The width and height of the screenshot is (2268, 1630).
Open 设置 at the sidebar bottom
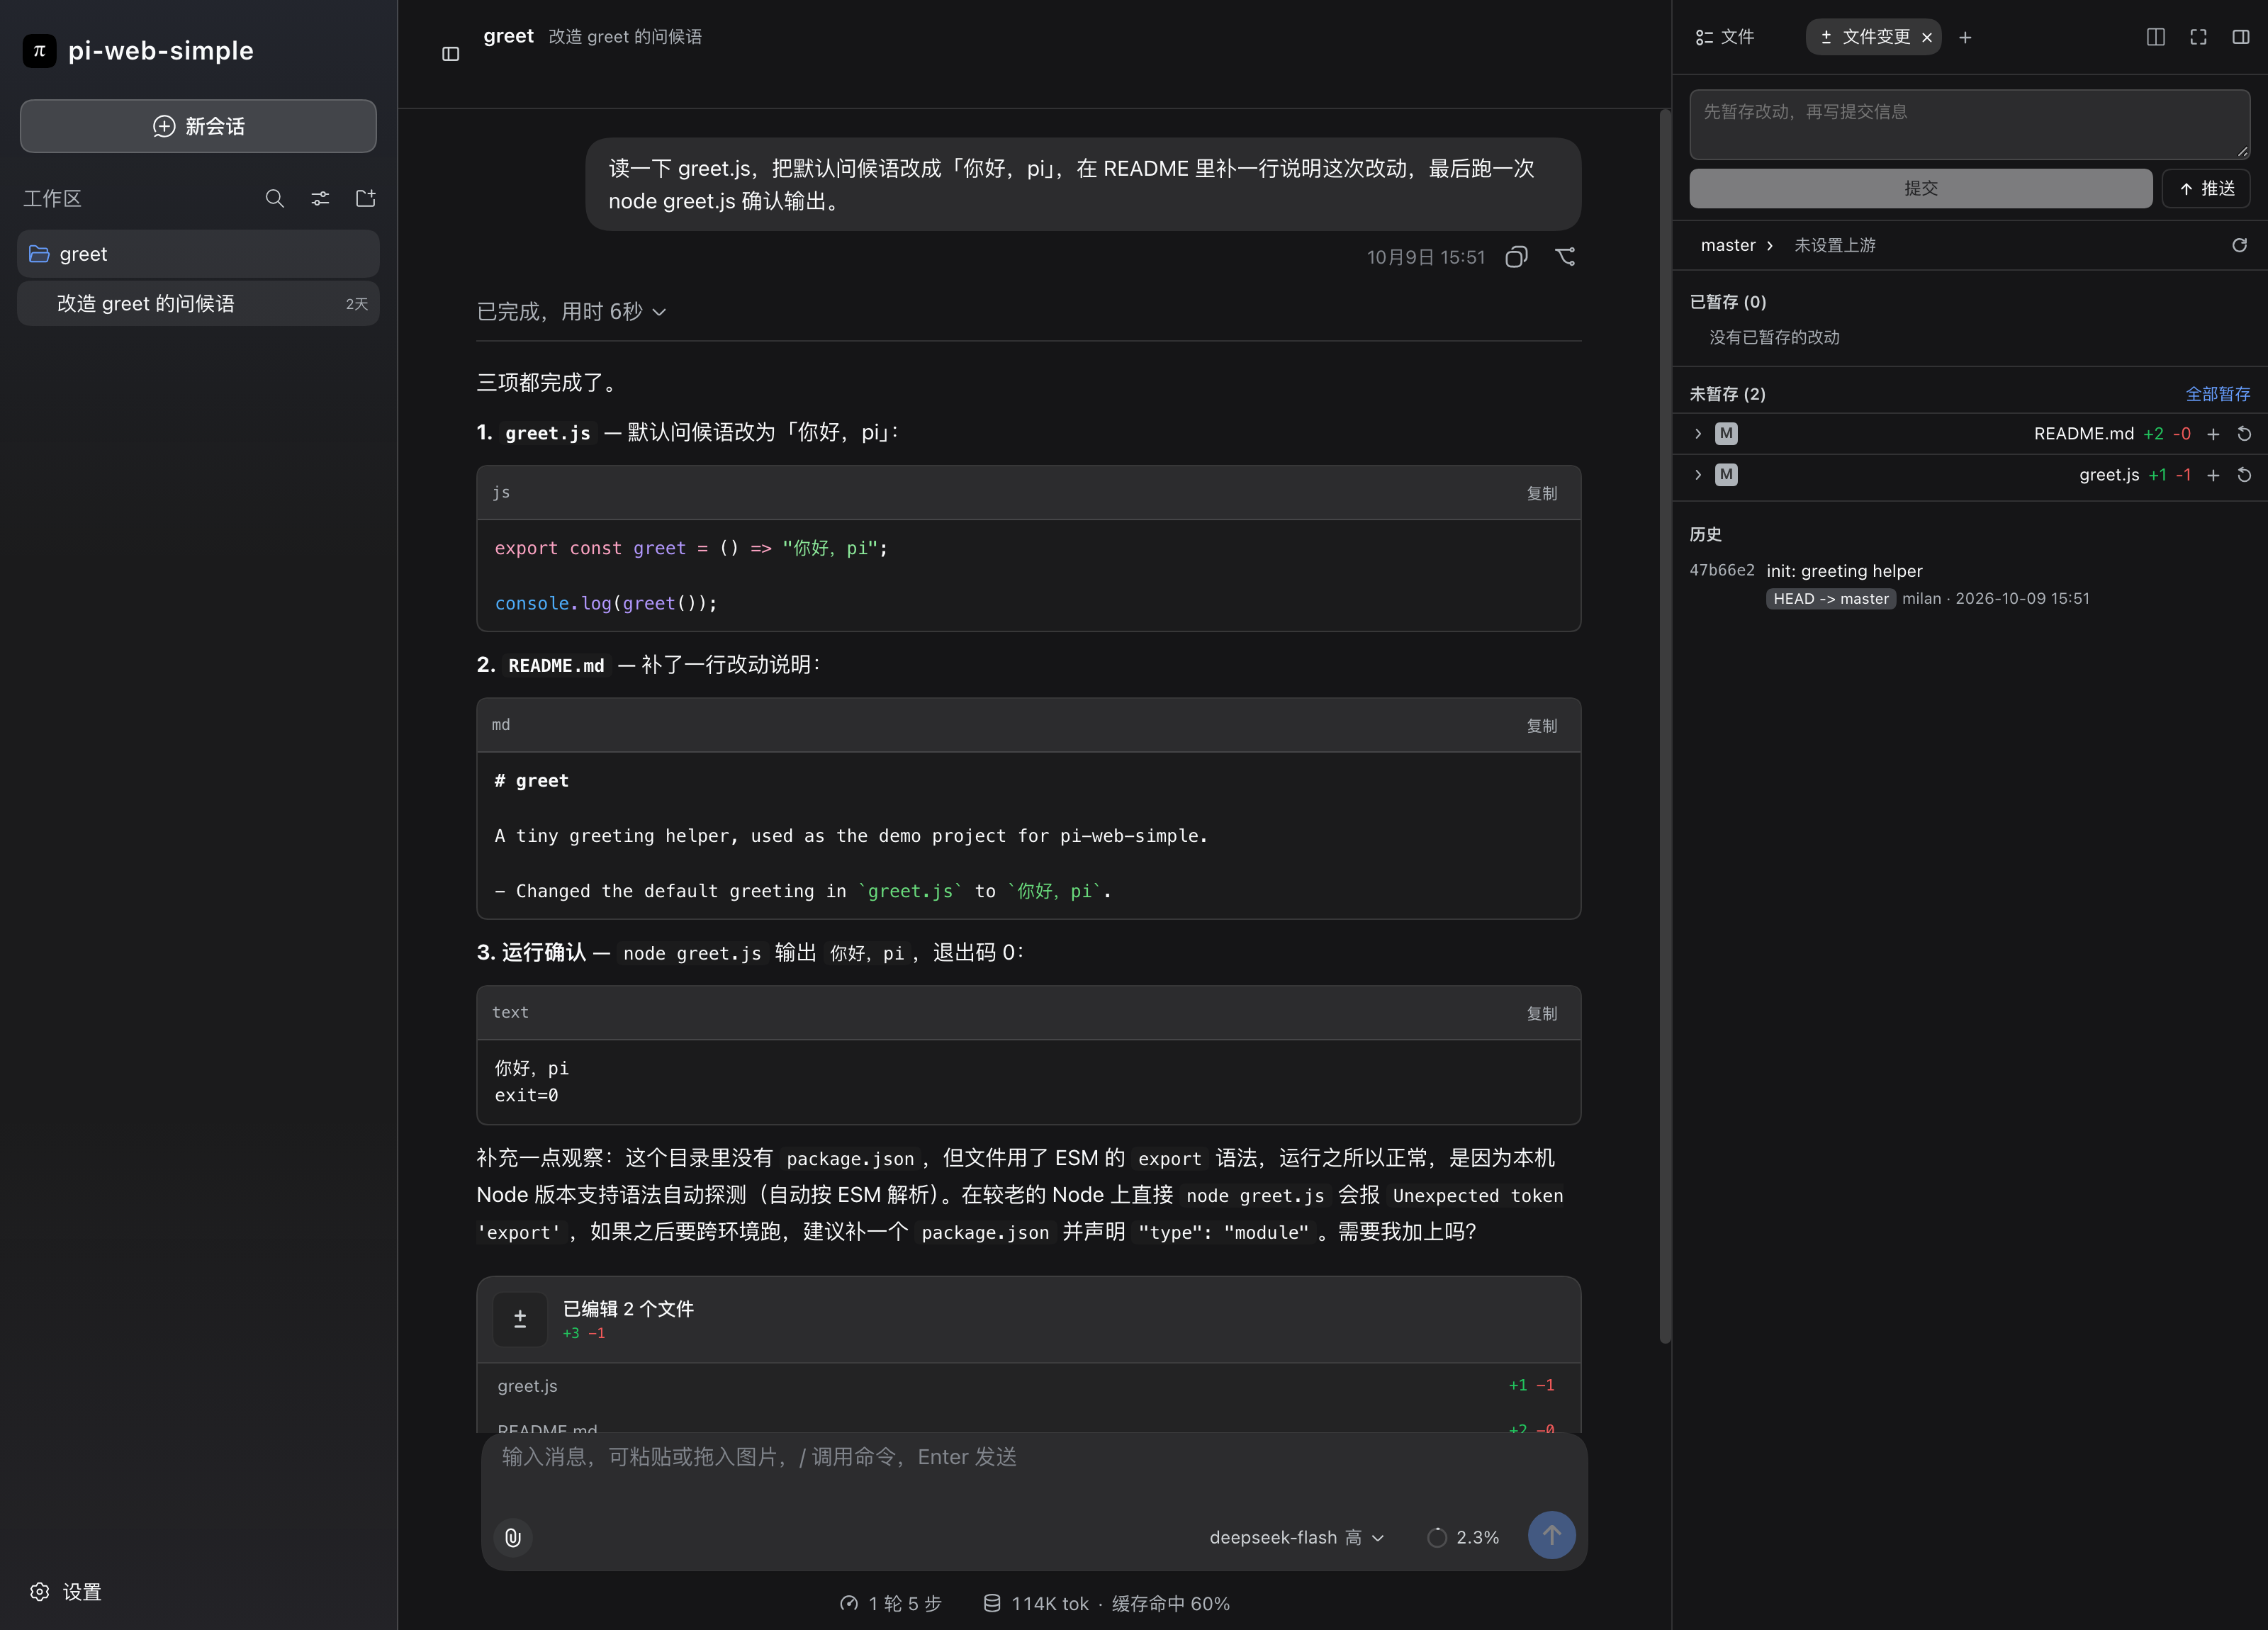[x=66, y=1591]
